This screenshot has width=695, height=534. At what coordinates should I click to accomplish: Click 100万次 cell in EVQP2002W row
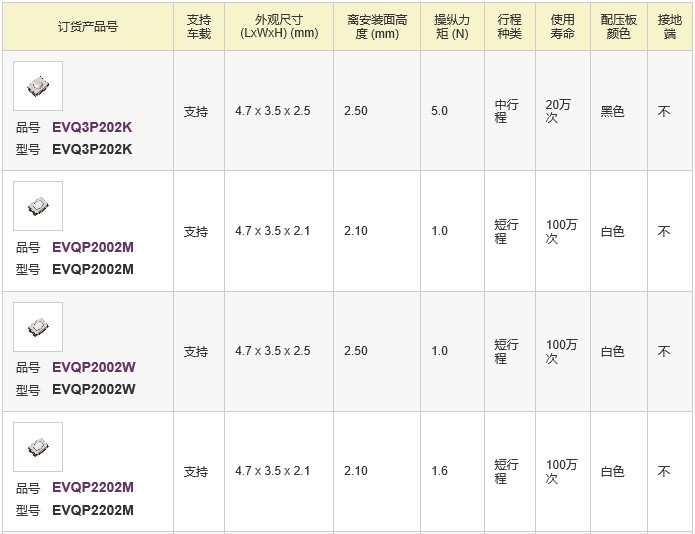coord(561,351)
